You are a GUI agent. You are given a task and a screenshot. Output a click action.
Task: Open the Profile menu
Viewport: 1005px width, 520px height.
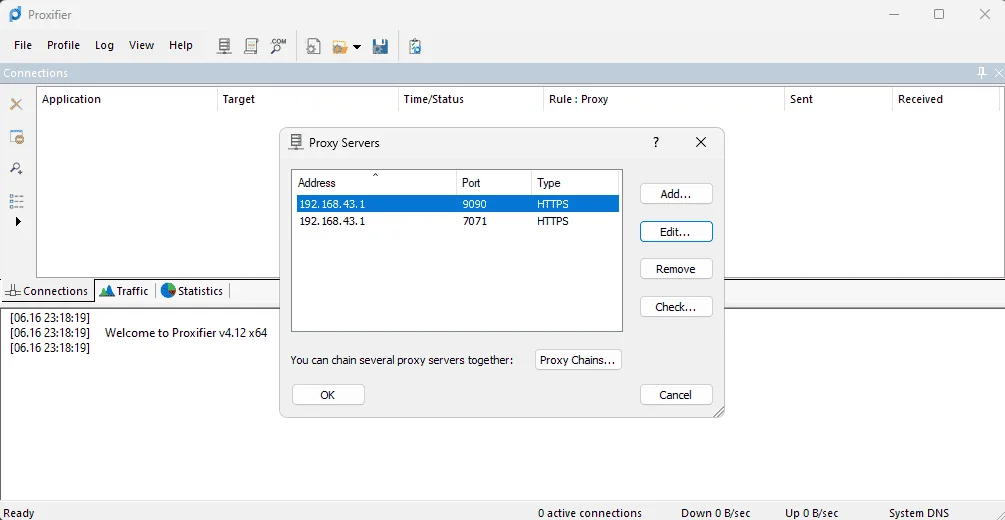(63, 45)
